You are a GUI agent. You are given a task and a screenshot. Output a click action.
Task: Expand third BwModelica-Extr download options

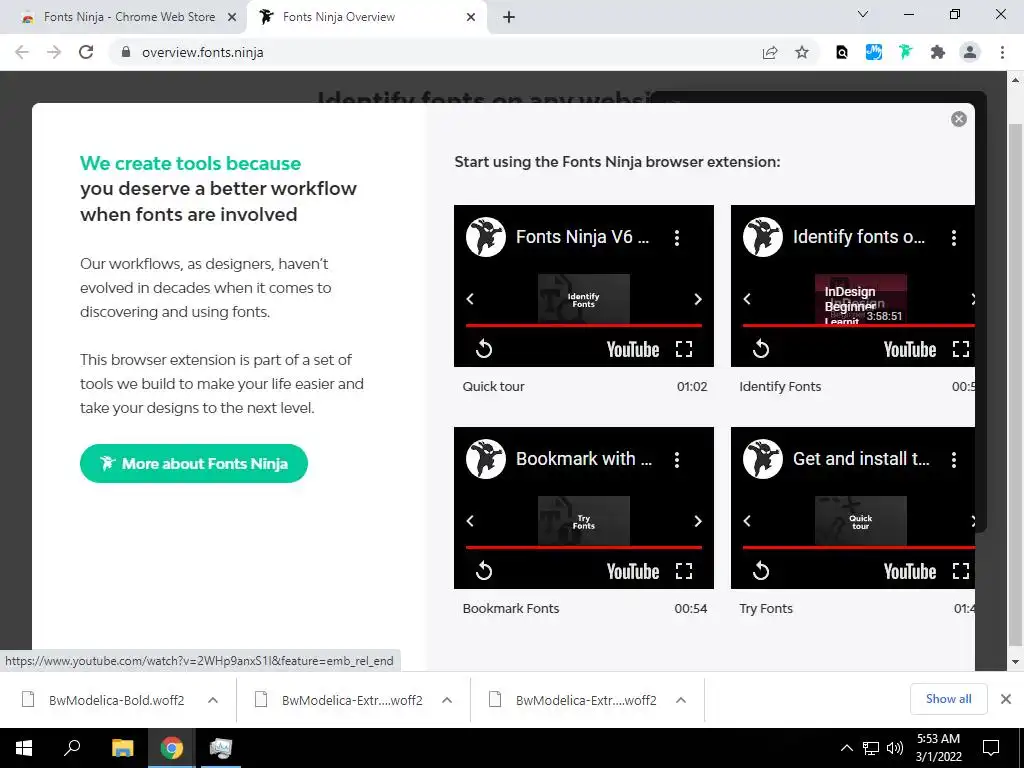tap(680, 700)
